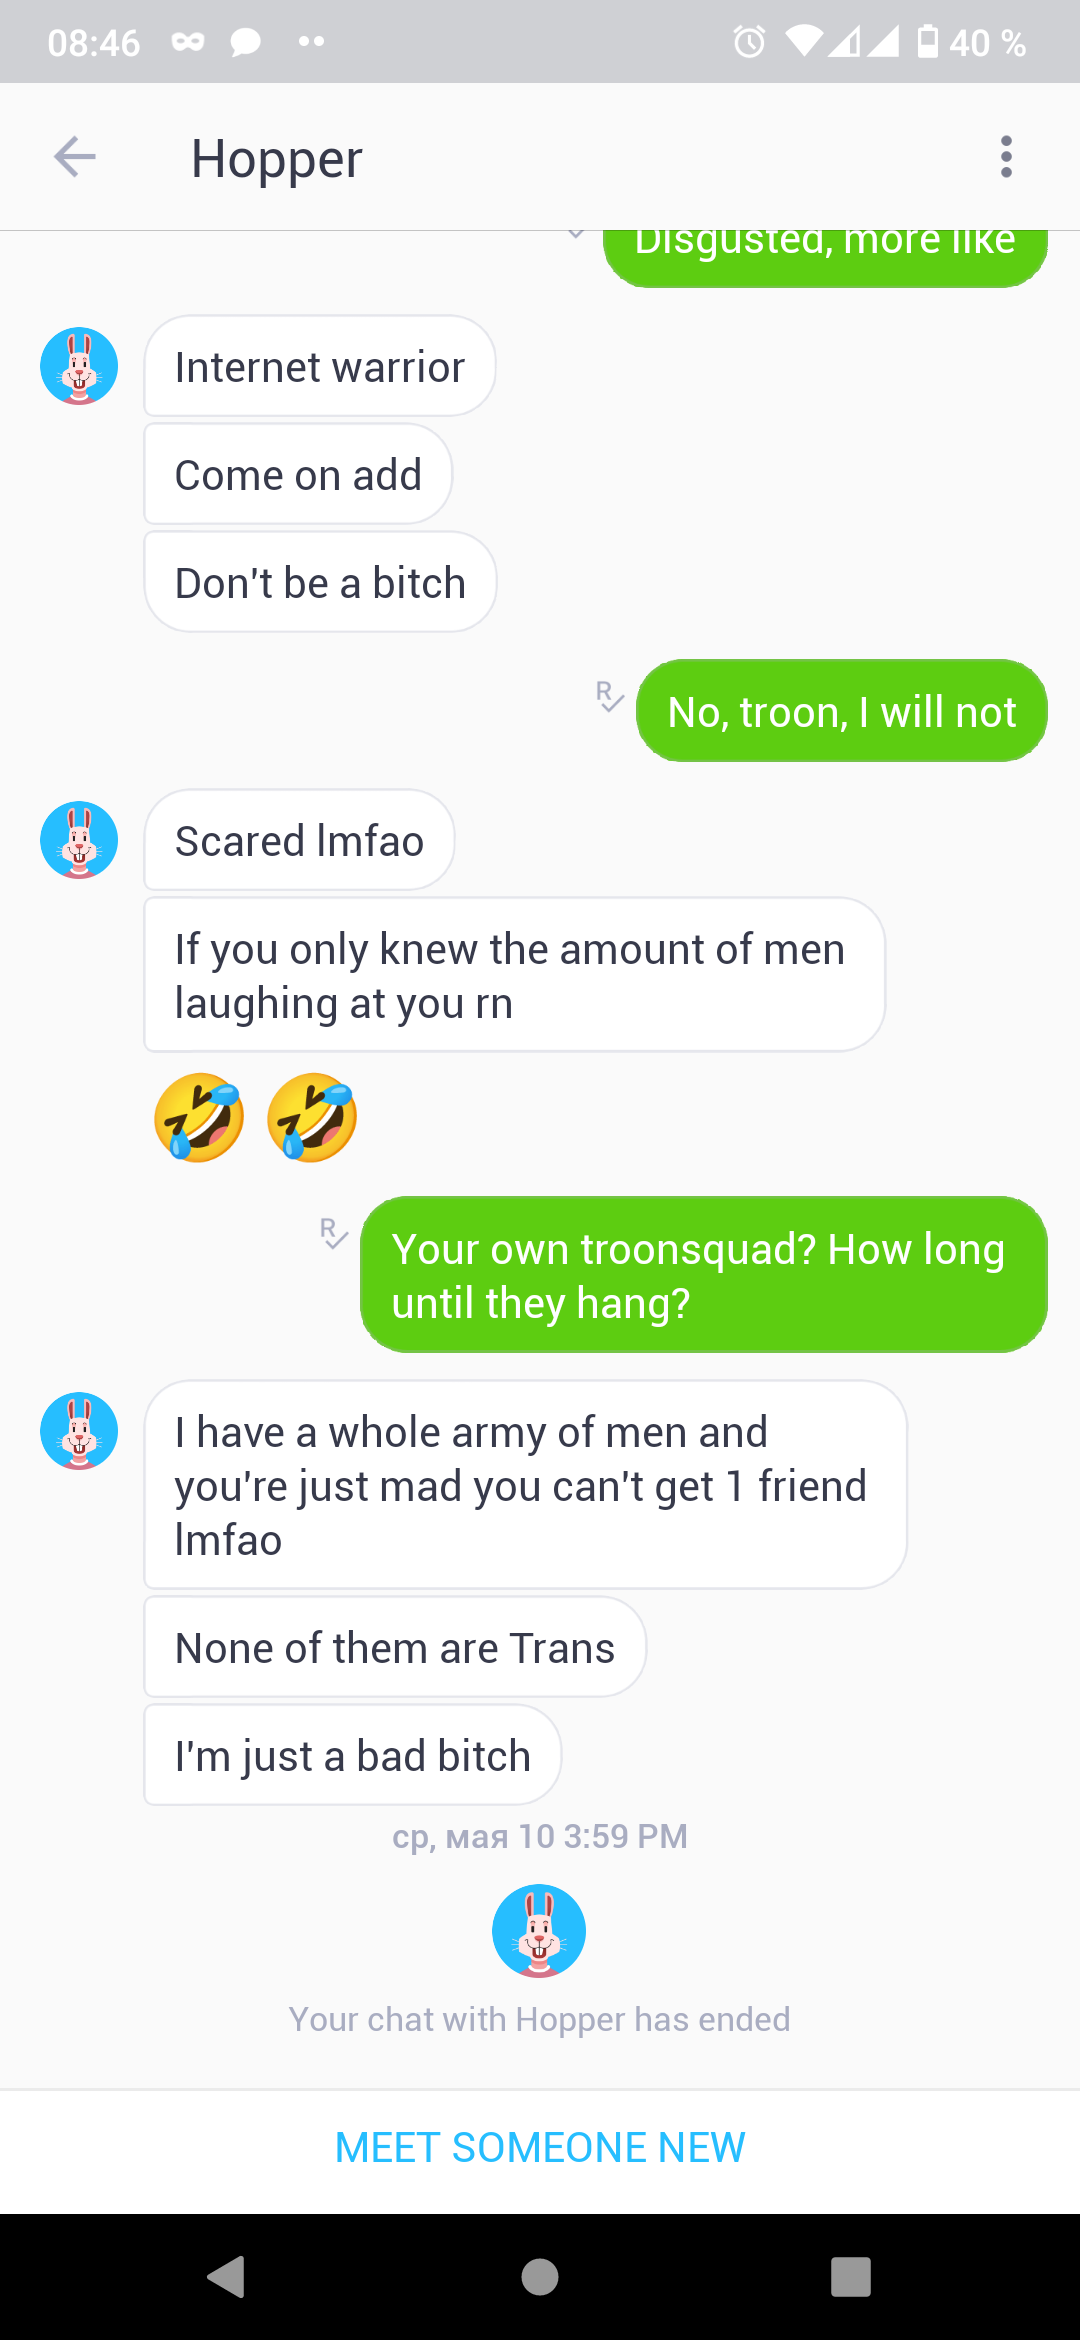Tap the Android back navigation button
Viewport: 1080px width, 2340px height.
click(x=227, y=2277)
